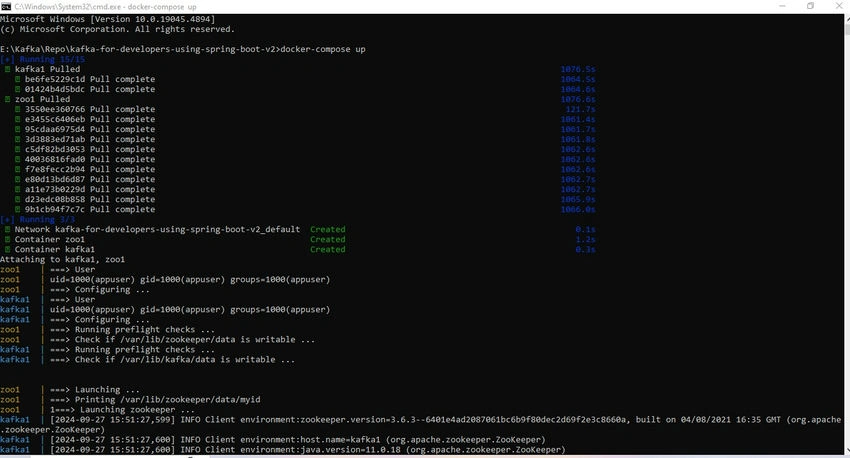Click 'Container kafka1' line

[x=54, y=250]
